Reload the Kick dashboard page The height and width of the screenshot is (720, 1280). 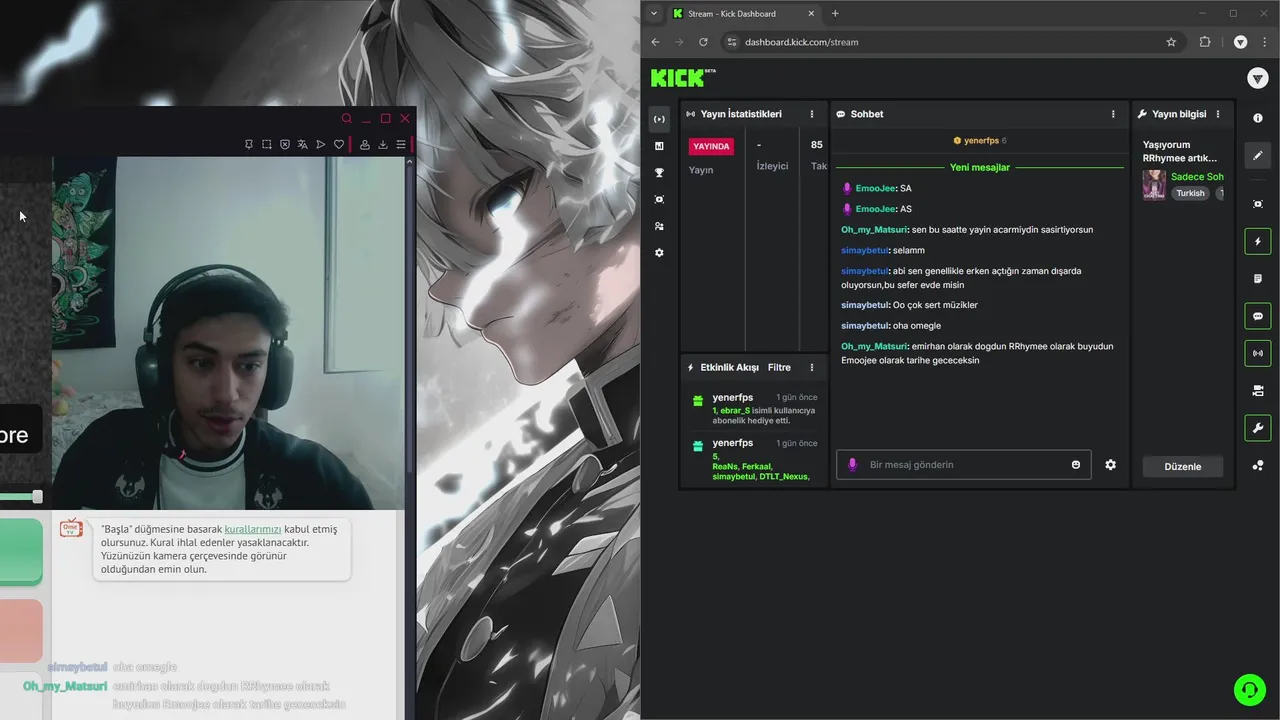(703, 42)
